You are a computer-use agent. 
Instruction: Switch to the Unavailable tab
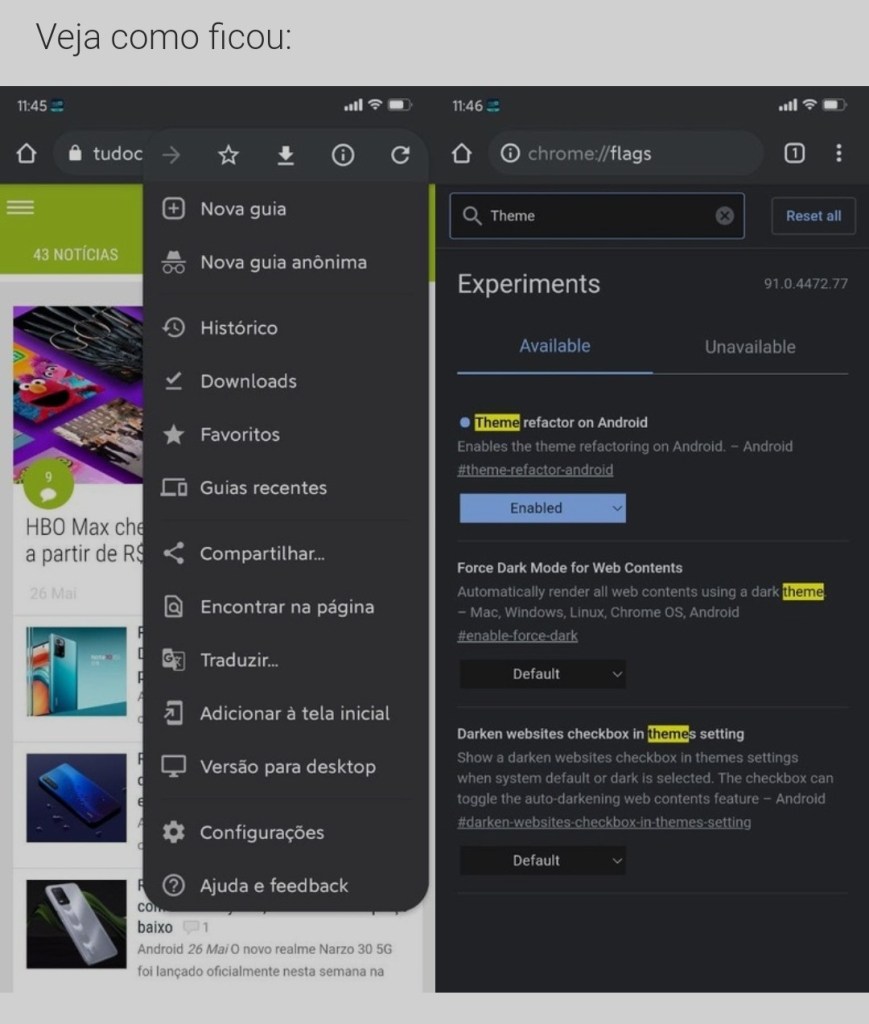(x=750, y=347)
